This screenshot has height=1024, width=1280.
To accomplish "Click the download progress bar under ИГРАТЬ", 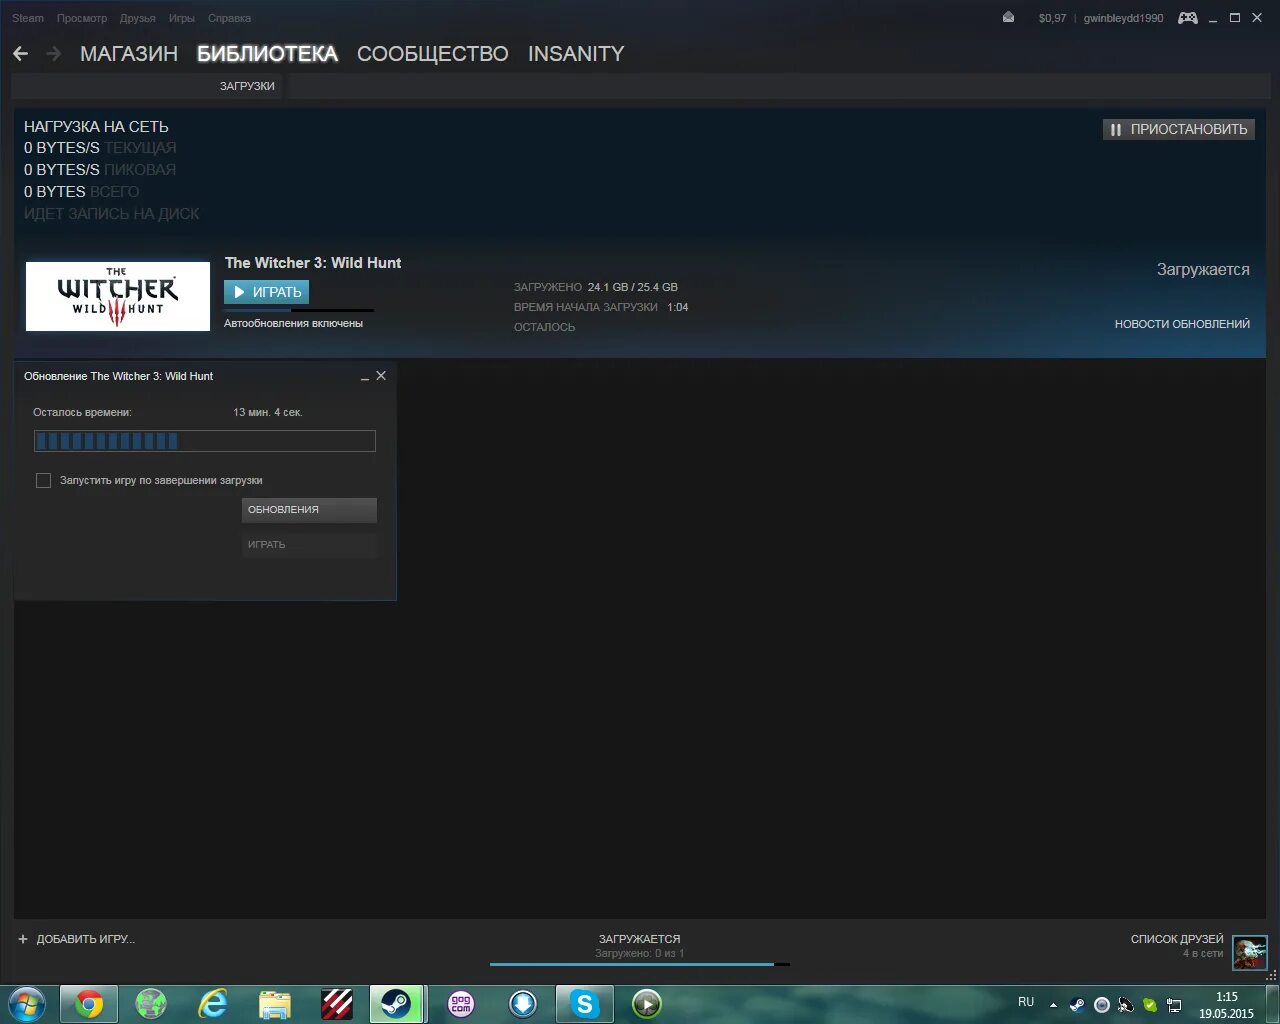I will click(299, 310).
